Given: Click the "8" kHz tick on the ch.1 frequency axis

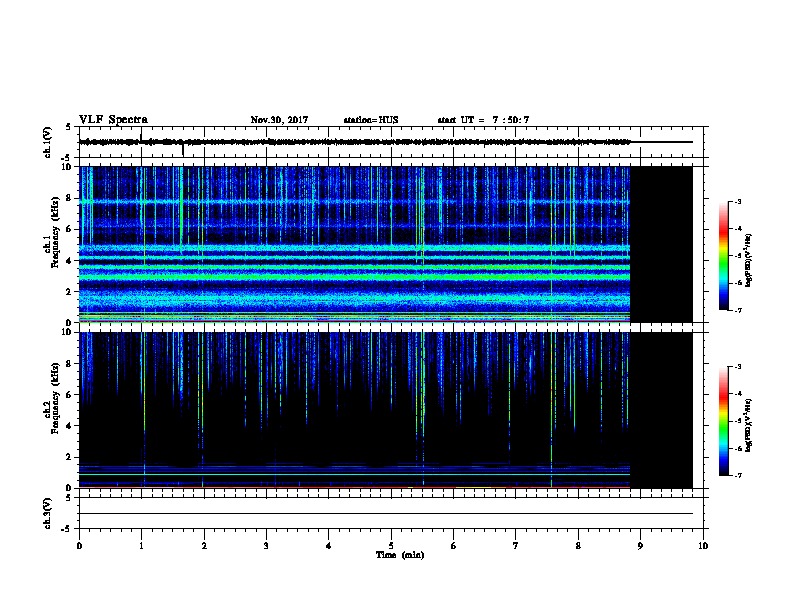Looking at the screenshot, I should [x=71, y=198].
